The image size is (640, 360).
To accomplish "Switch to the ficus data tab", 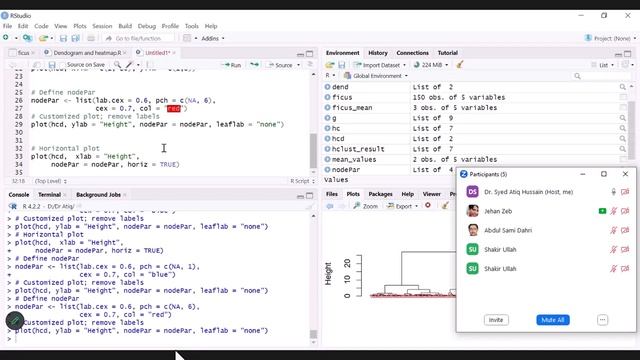I will [23, 53].
